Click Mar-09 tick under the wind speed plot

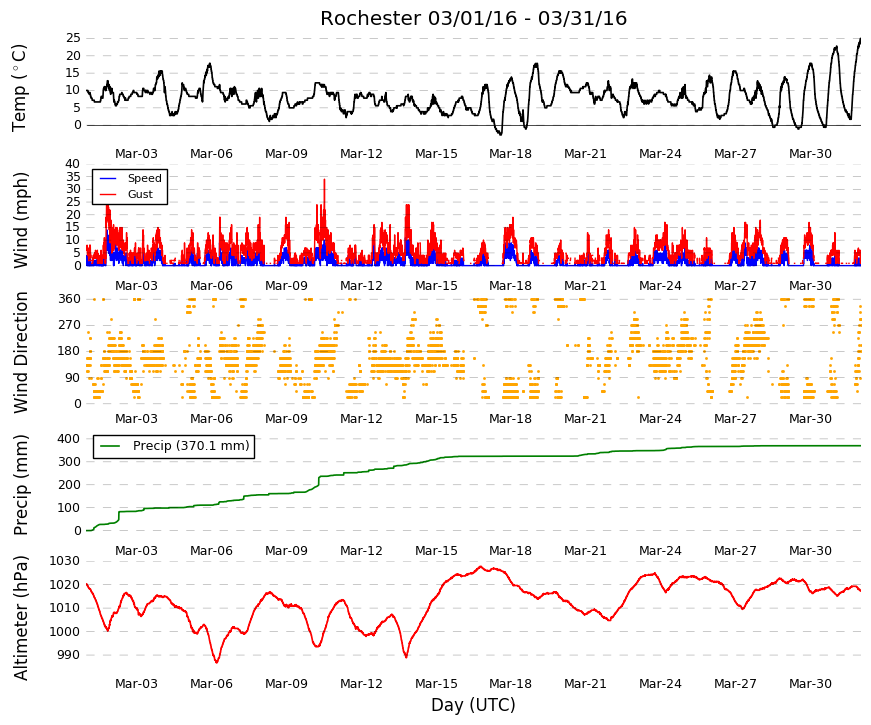(286, 286)
